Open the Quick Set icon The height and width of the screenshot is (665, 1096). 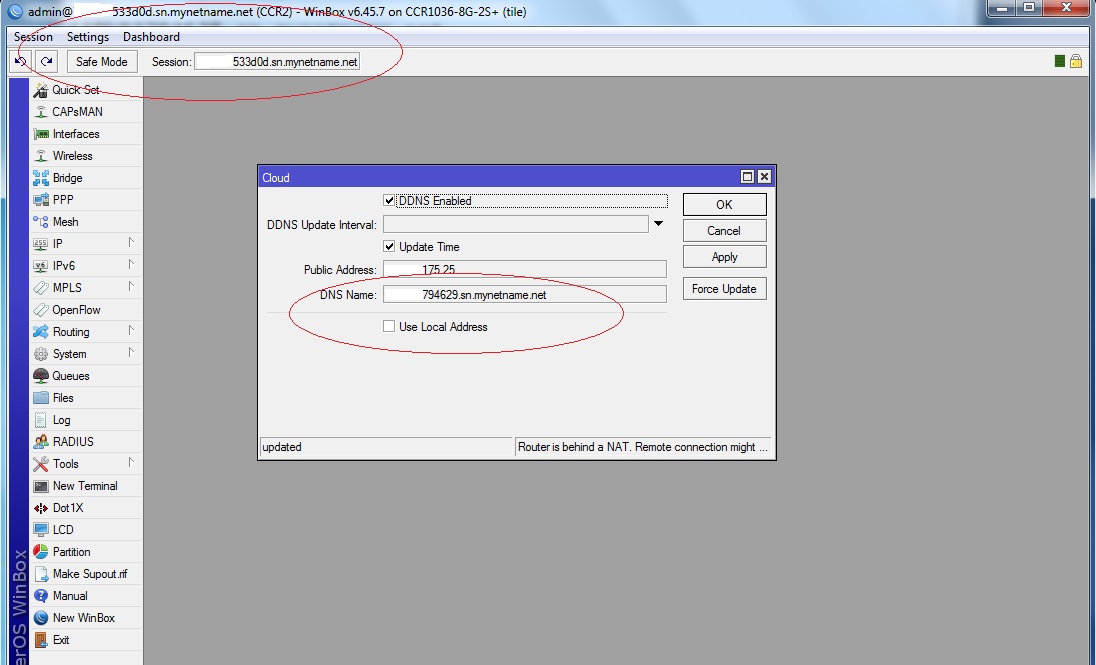(41, 90)
